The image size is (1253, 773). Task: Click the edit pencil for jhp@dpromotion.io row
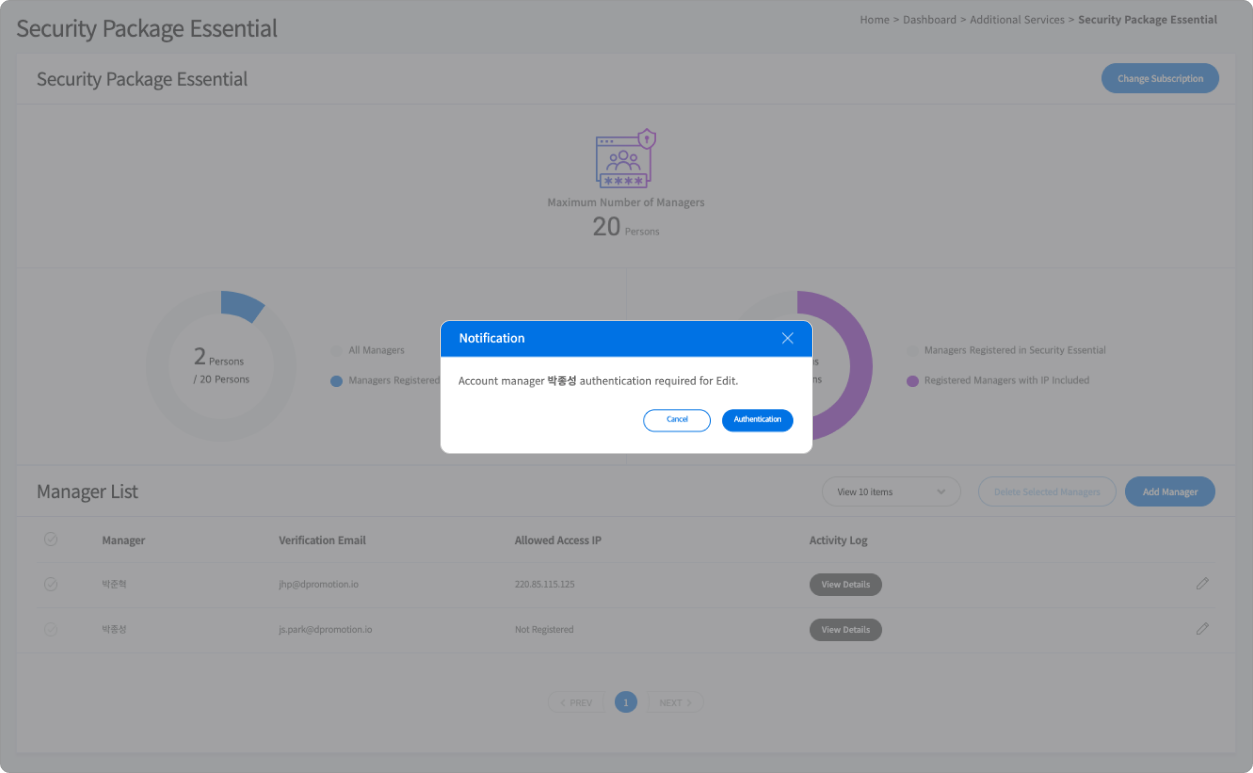click(x=1202, y=584)
